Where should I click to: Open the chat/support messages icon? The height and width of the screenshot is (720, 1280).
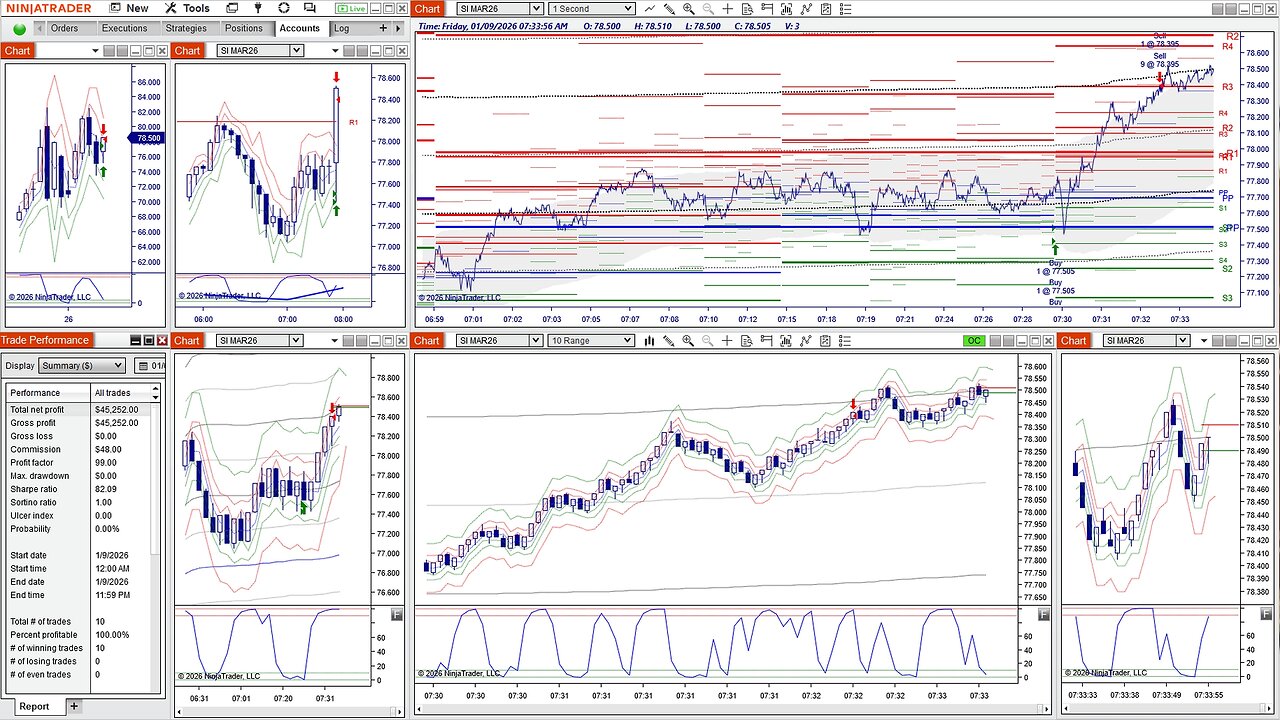pyautogui.click(x=310, y=8)
